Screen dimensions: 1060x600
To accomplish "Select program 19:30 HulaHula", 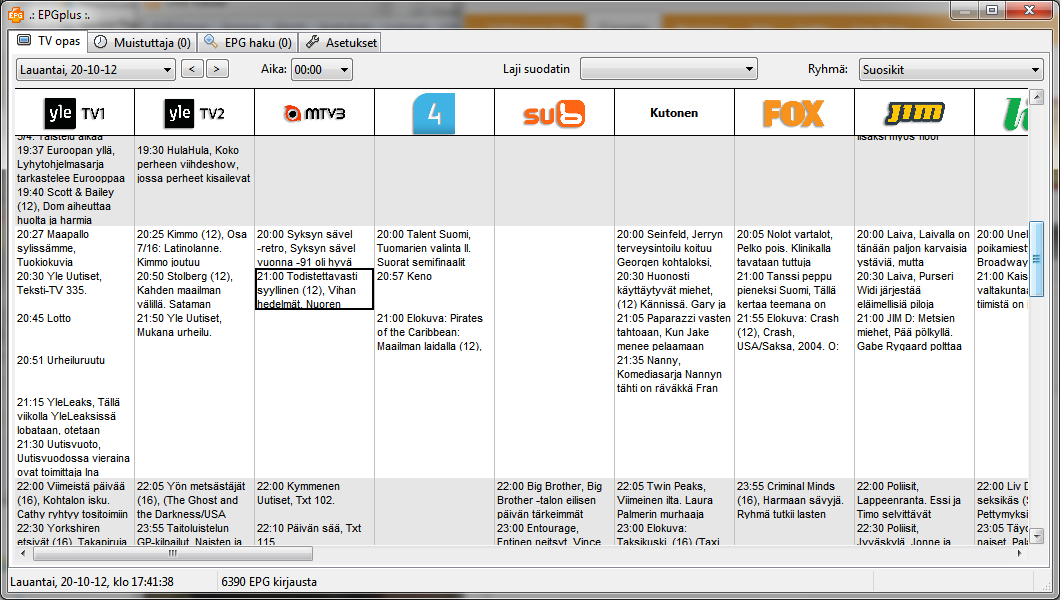I will click(194, 164).
